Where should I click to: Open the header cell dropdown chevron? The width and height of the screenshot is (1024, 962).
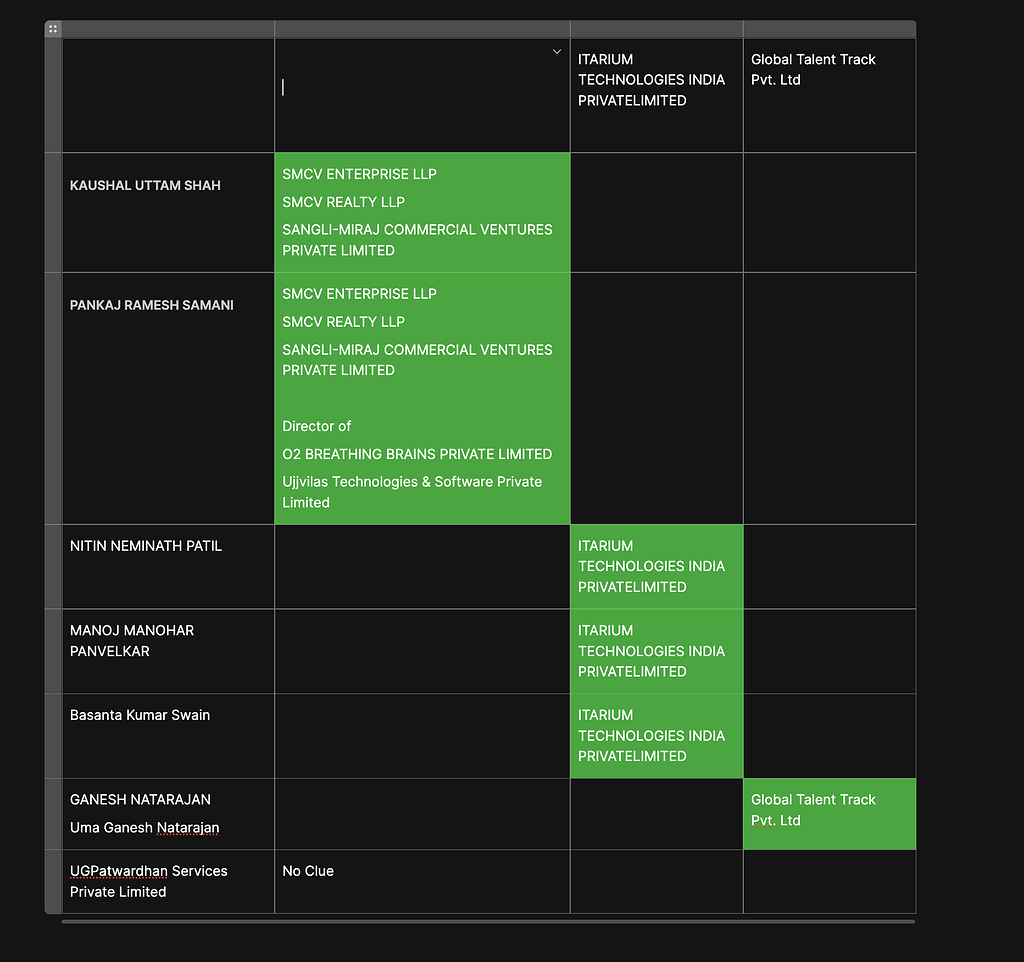click(x=557, y=52)
